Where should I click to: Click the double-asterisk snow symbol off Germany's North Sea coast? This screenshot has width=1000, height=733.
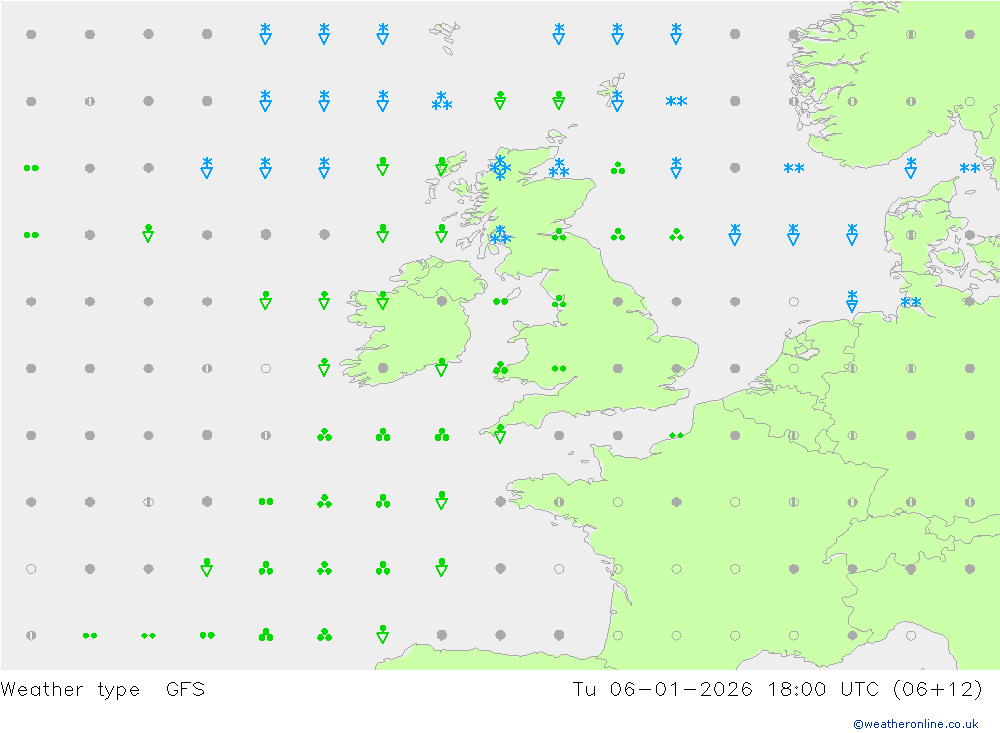pos(911,302)
